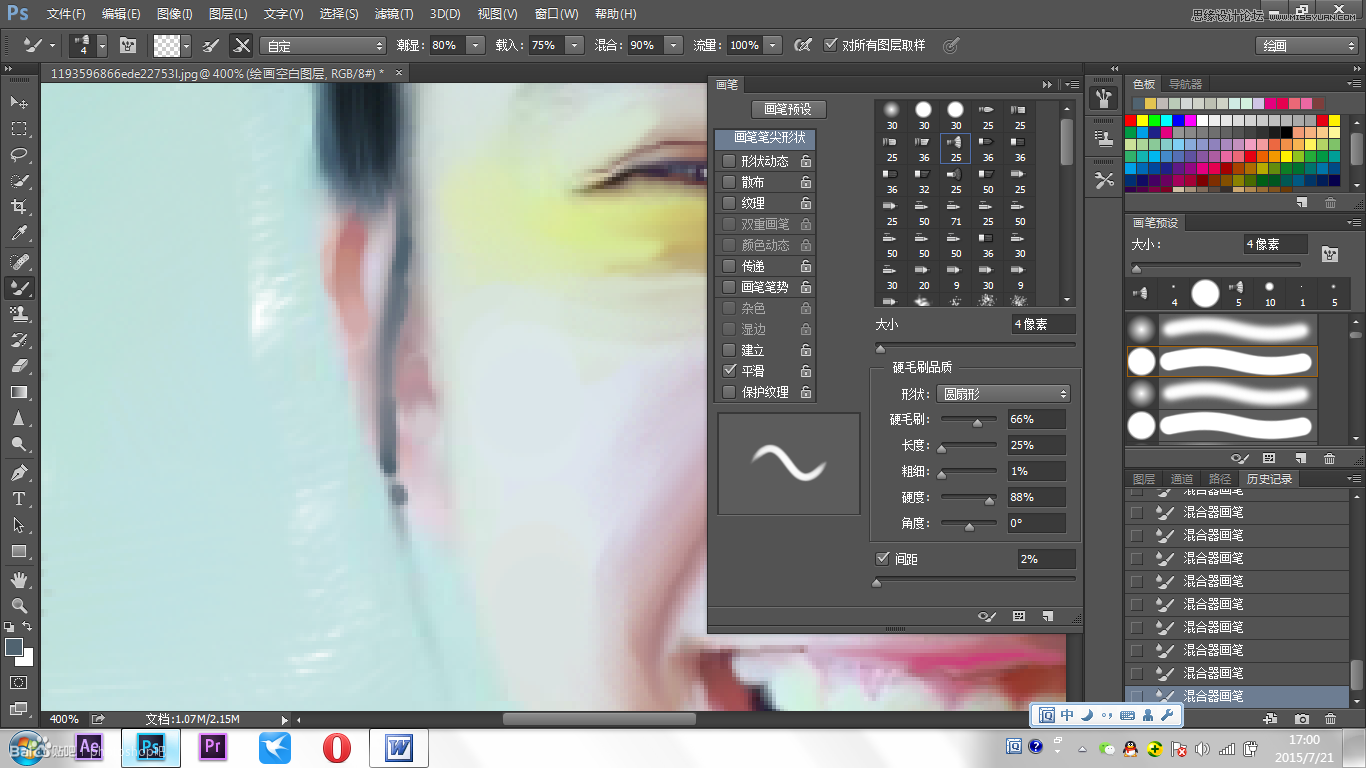Select 画笔笔尖形状 in the Brush panel
This screenshot has height=768, width=1366.
(765, 139)
